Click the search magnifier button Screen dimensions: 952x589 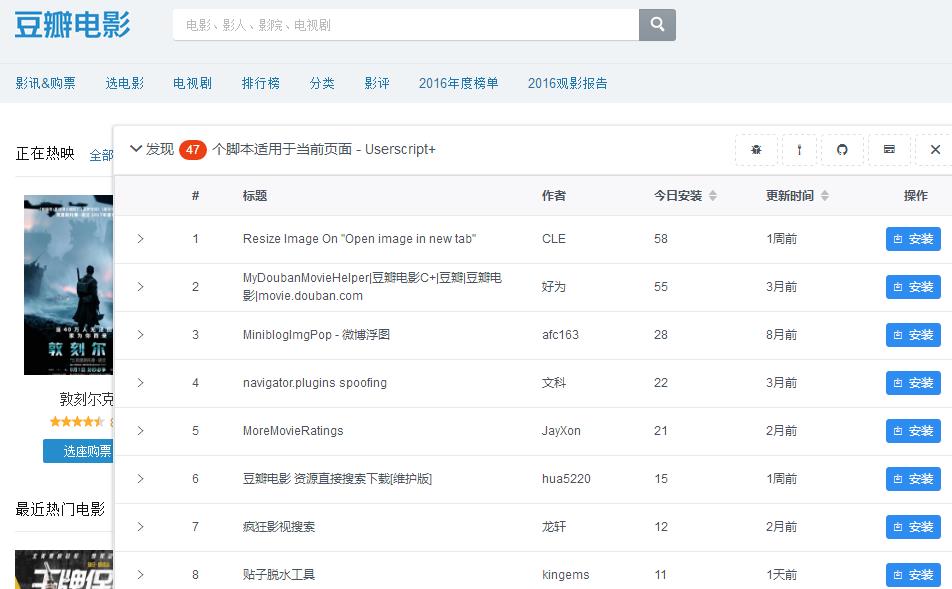point(657,25)
